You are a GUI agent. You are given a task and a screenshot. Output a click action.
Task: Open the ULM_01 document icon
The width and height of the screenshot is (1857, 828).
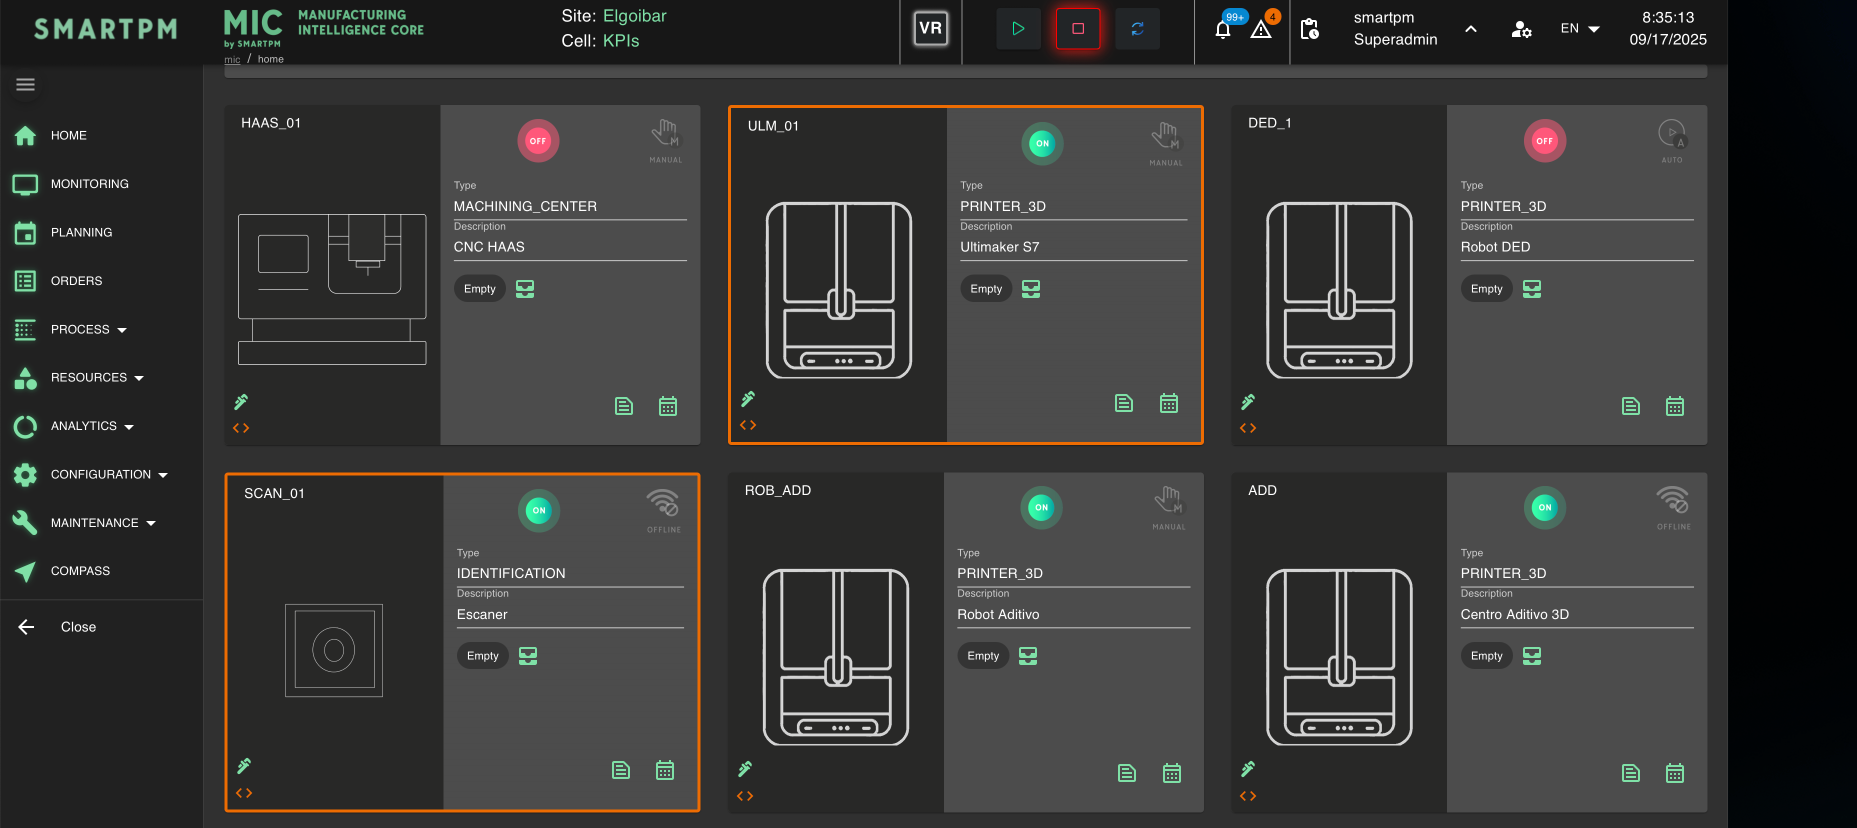1124,403
